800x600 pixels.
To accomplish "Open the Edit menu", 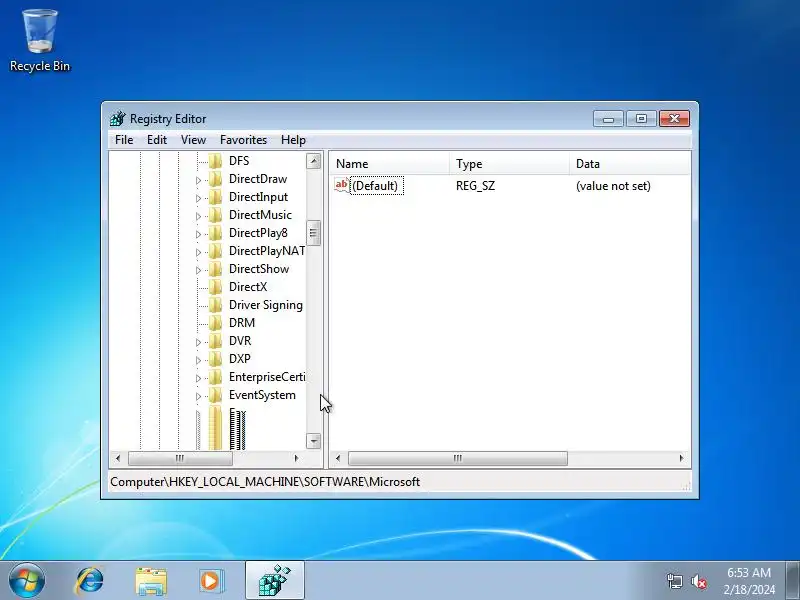I will 157,140.
